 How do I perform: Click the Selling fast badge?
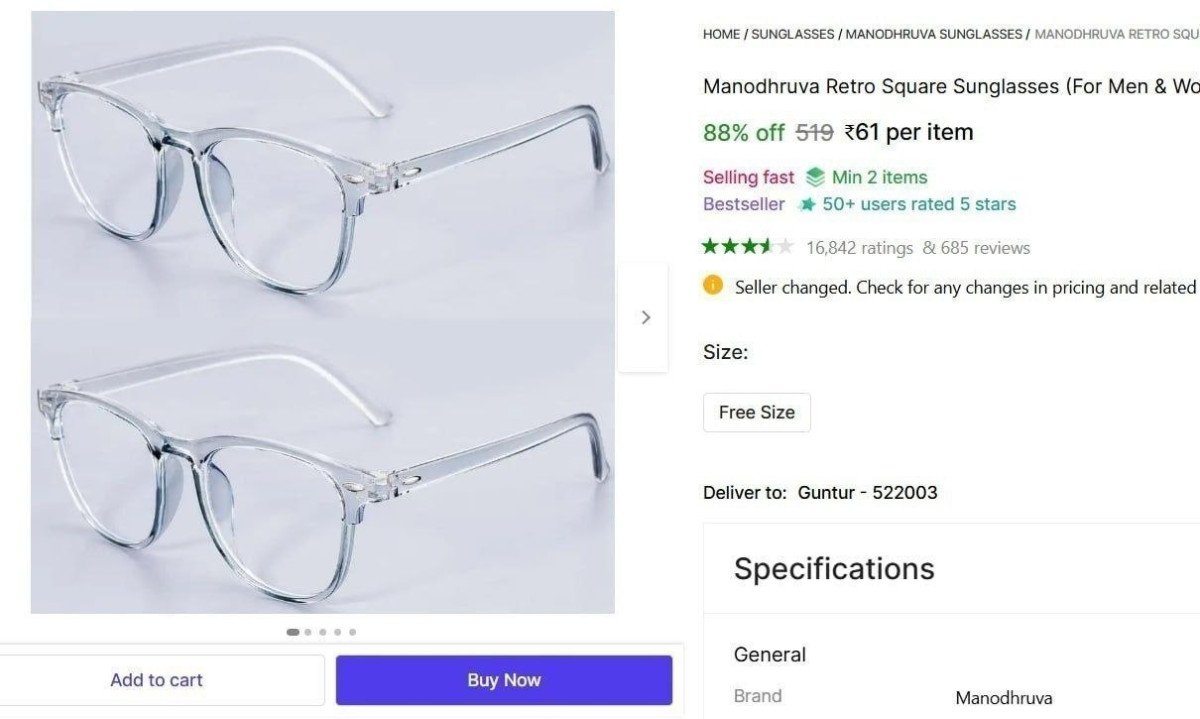(x=748, y=177)
